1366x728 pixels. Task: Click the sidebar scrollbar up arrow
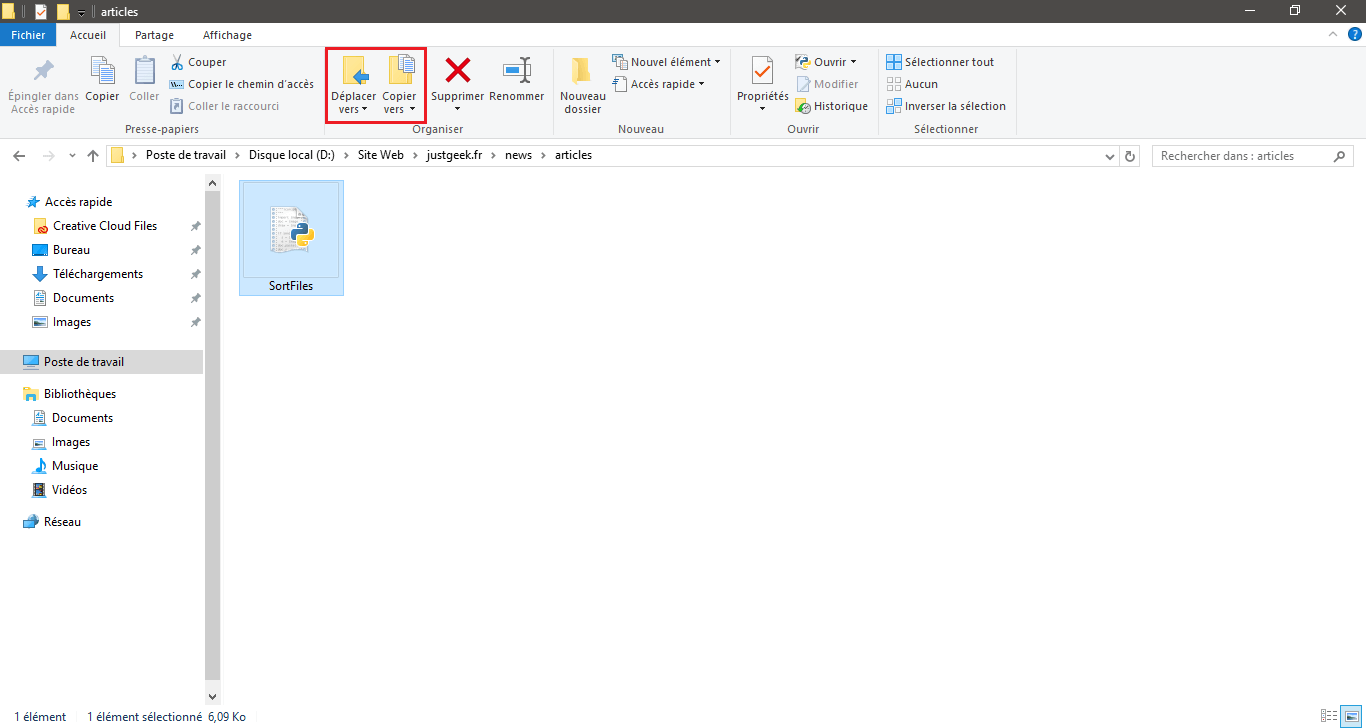point(212,183)
